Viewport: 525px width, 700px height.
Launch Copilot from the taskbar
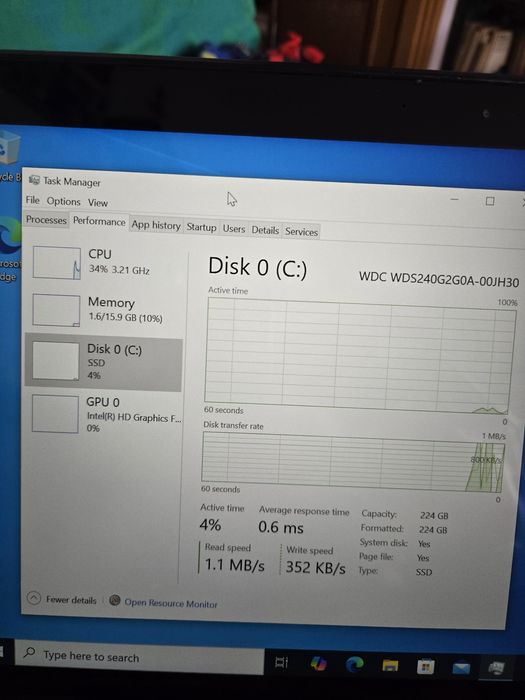318,663
